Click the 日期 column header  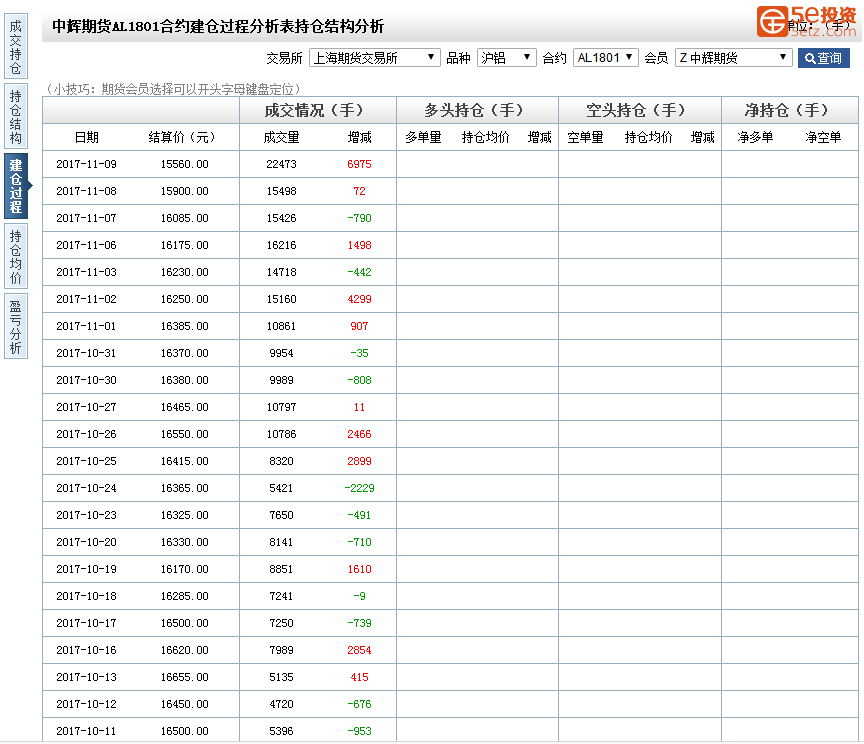pyautogui.click(x=87, y=137)
